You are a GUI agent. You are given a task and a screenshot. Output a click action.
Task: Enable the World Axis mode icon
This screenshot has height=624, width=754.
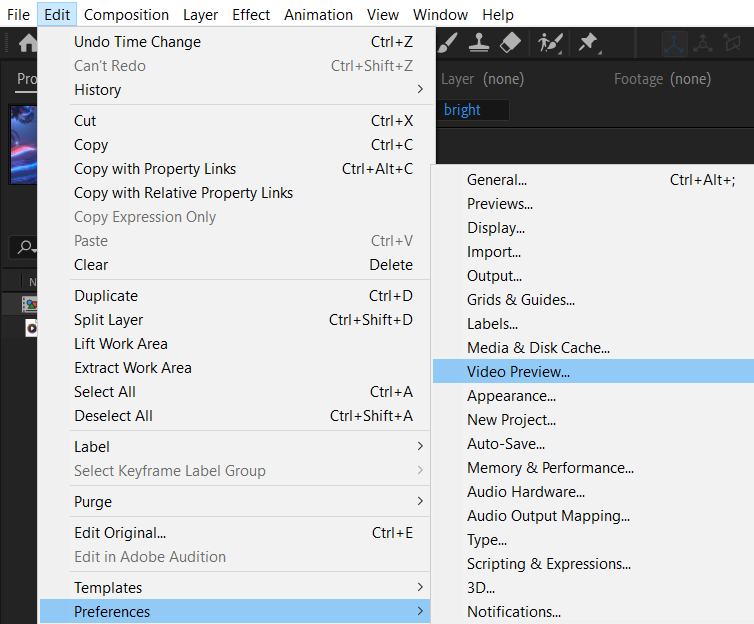tap(704, 43)
